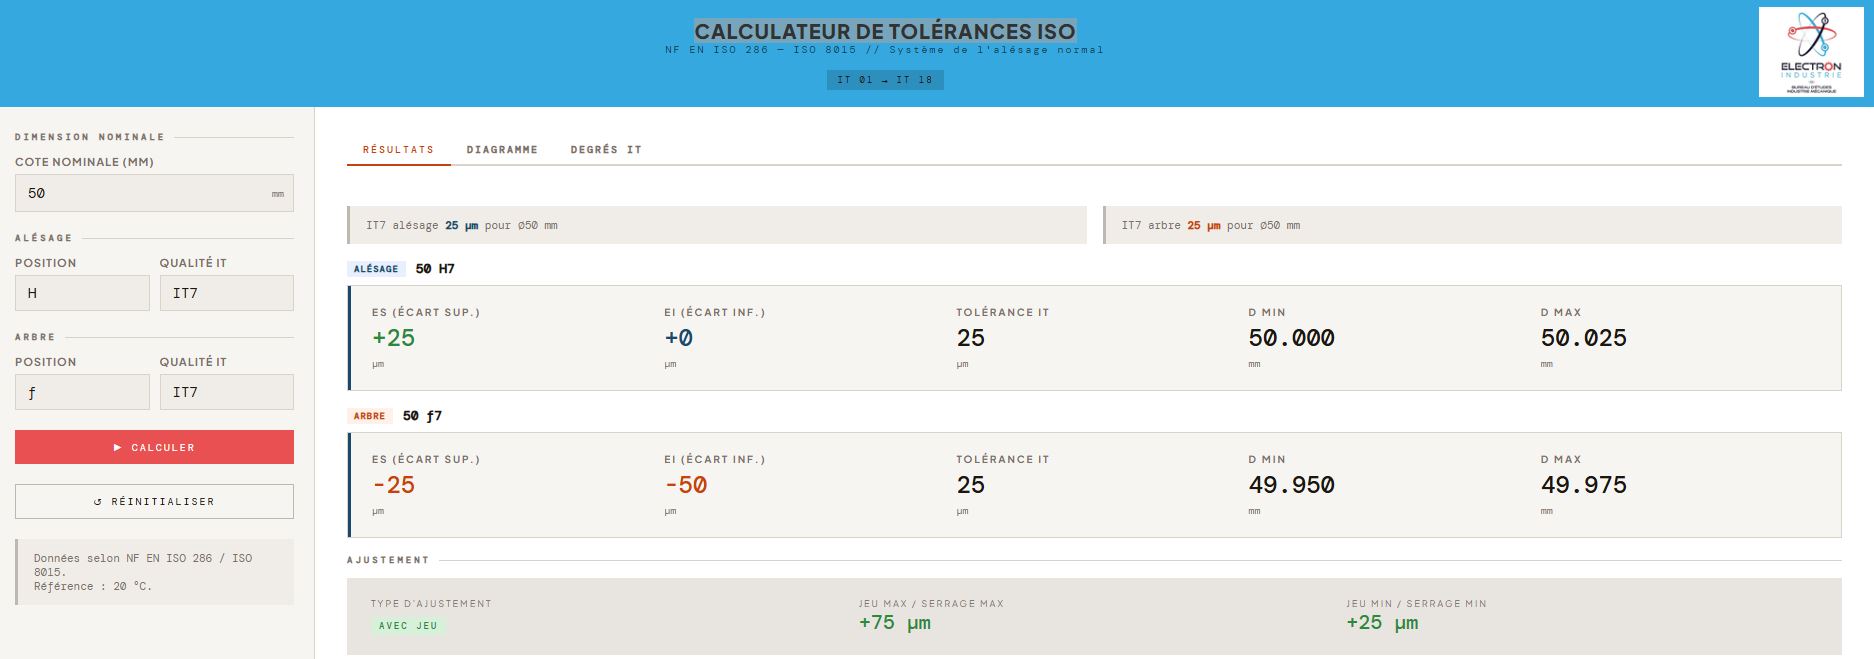Click the Réinitialiser button

(154, 502)
